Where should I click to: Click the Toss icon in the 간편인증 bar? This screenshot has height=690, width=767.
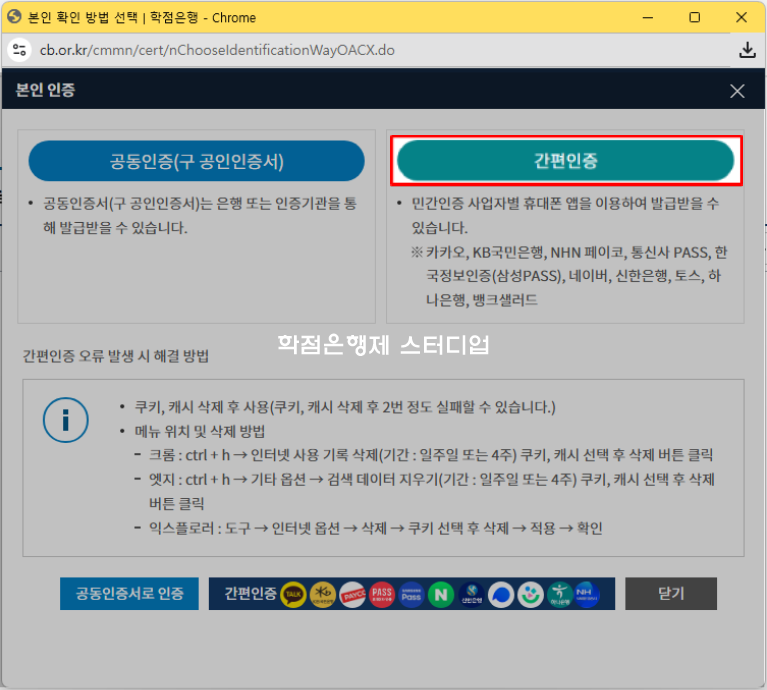click(x=501, y=595)
